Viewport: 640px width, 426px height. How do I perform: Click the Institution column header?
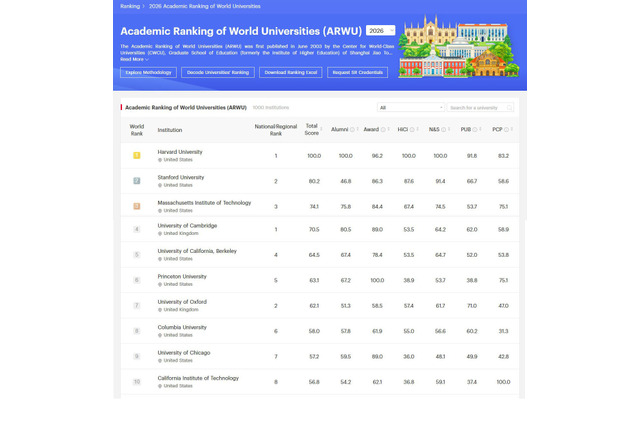click(170, 130)
